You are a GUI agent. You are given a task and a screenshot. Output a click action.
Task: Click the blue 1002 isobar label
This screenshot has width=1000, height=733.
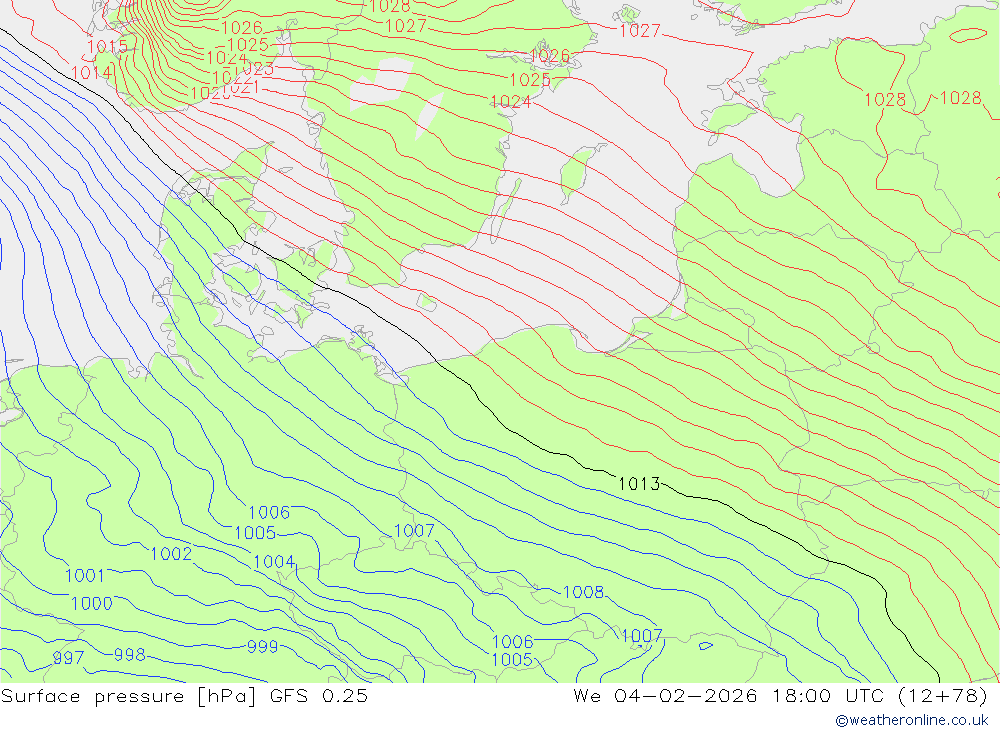point(171,554)
